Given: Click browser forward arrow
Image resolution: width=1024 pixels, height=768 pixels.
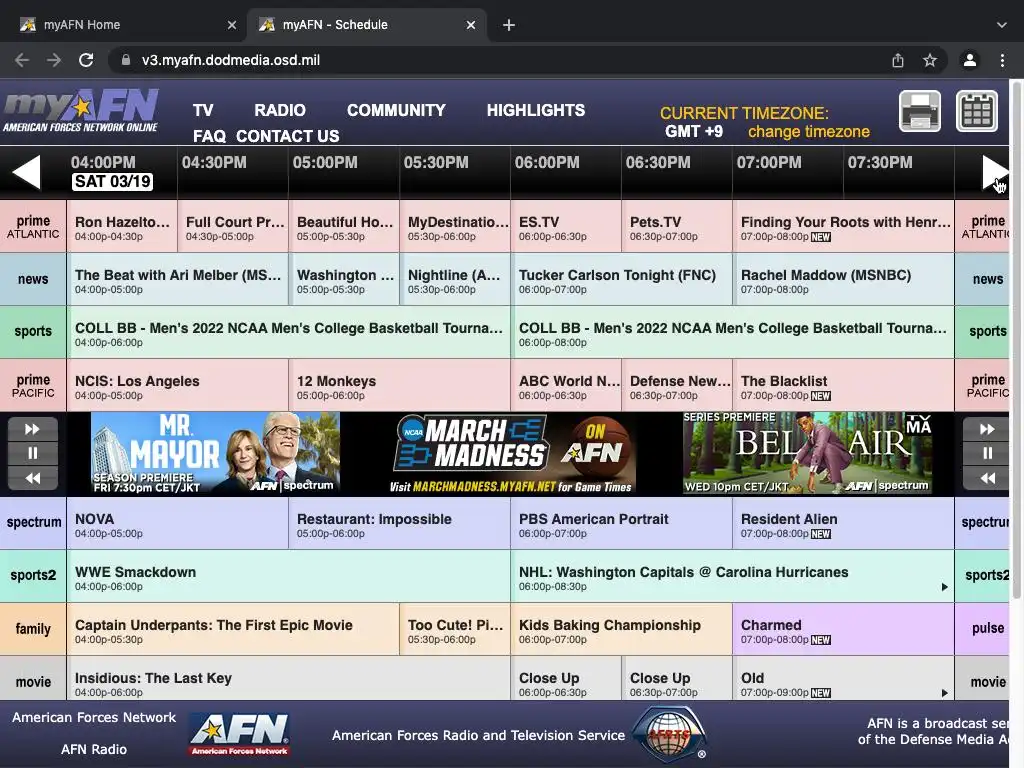Looking at the screenshot, I should pos(54,60).
